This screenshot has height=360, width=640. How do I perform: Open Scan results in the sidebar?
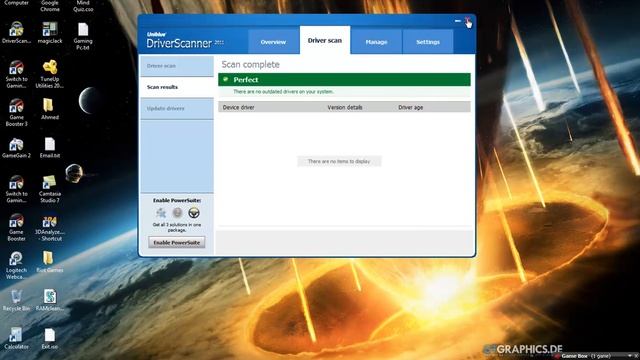177,87
